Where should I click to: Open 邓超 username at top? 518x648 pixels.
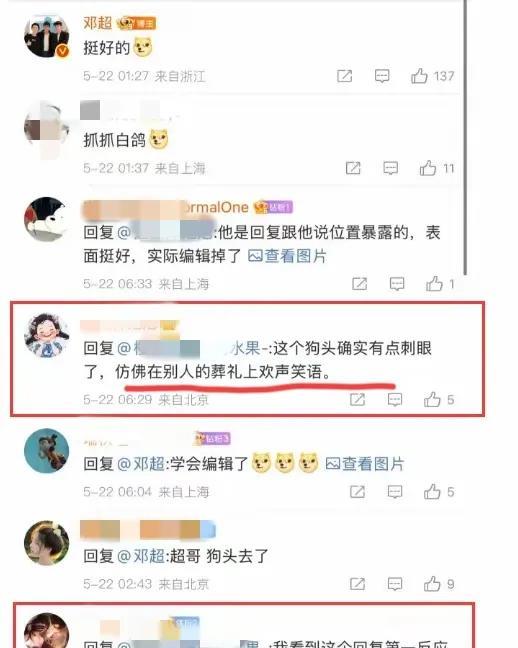pos(98,23)
